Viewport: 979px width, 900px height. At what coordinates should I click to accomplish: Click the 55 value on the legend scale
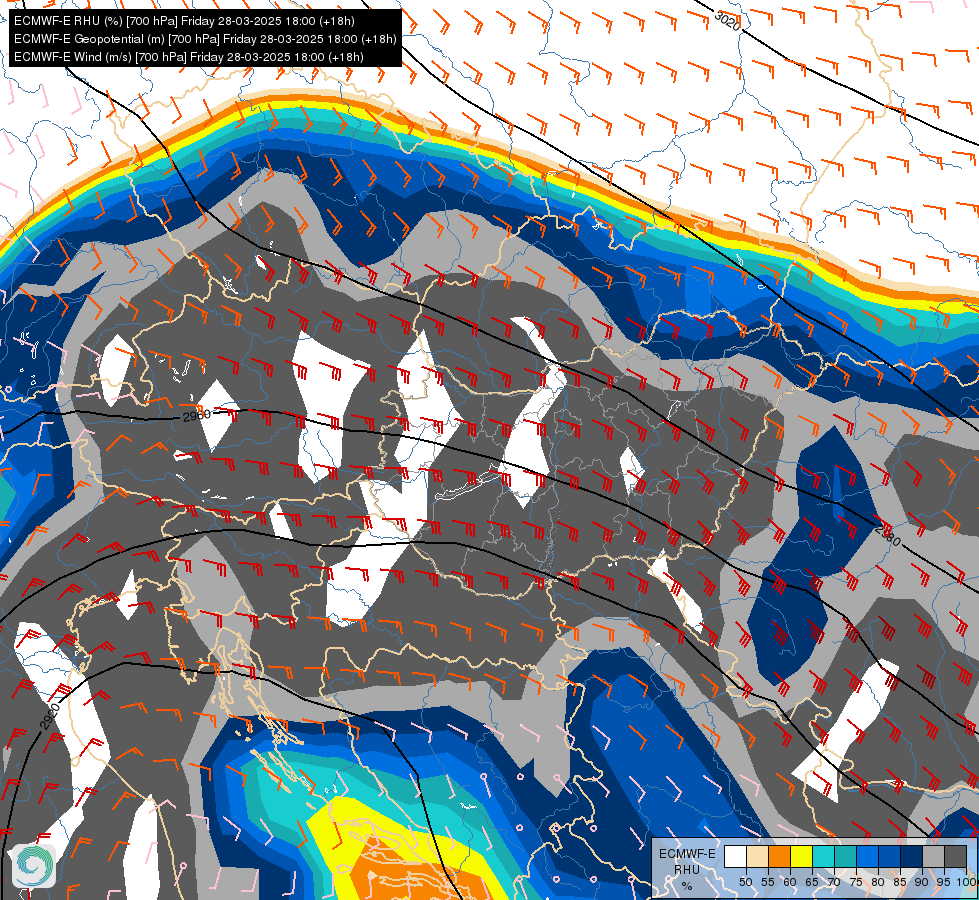point(767,882)
